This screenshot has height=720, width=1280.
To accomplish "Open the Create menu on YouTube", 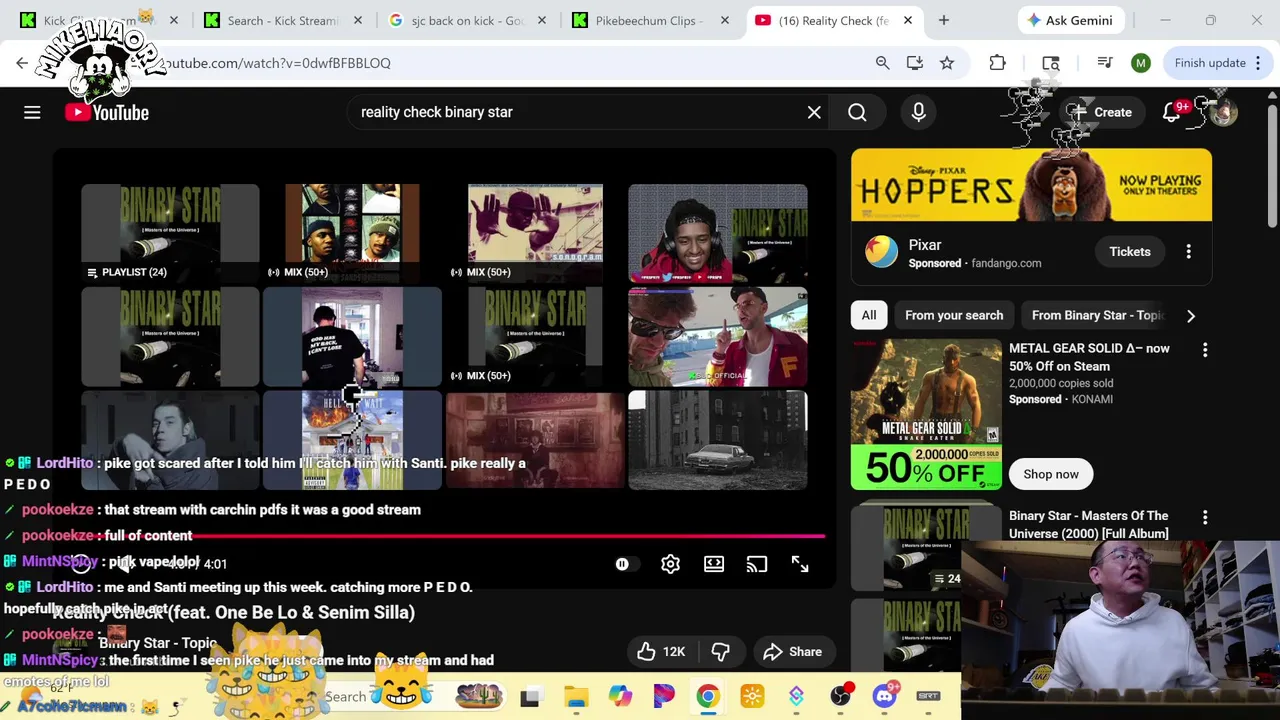I will click(x=1100, y=112).
